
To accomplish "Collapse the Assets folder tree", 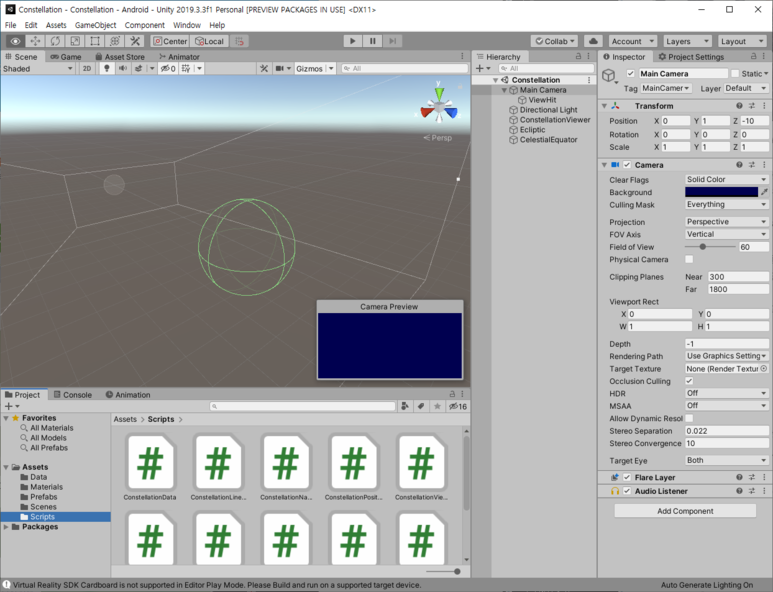I will pos(6,467).
